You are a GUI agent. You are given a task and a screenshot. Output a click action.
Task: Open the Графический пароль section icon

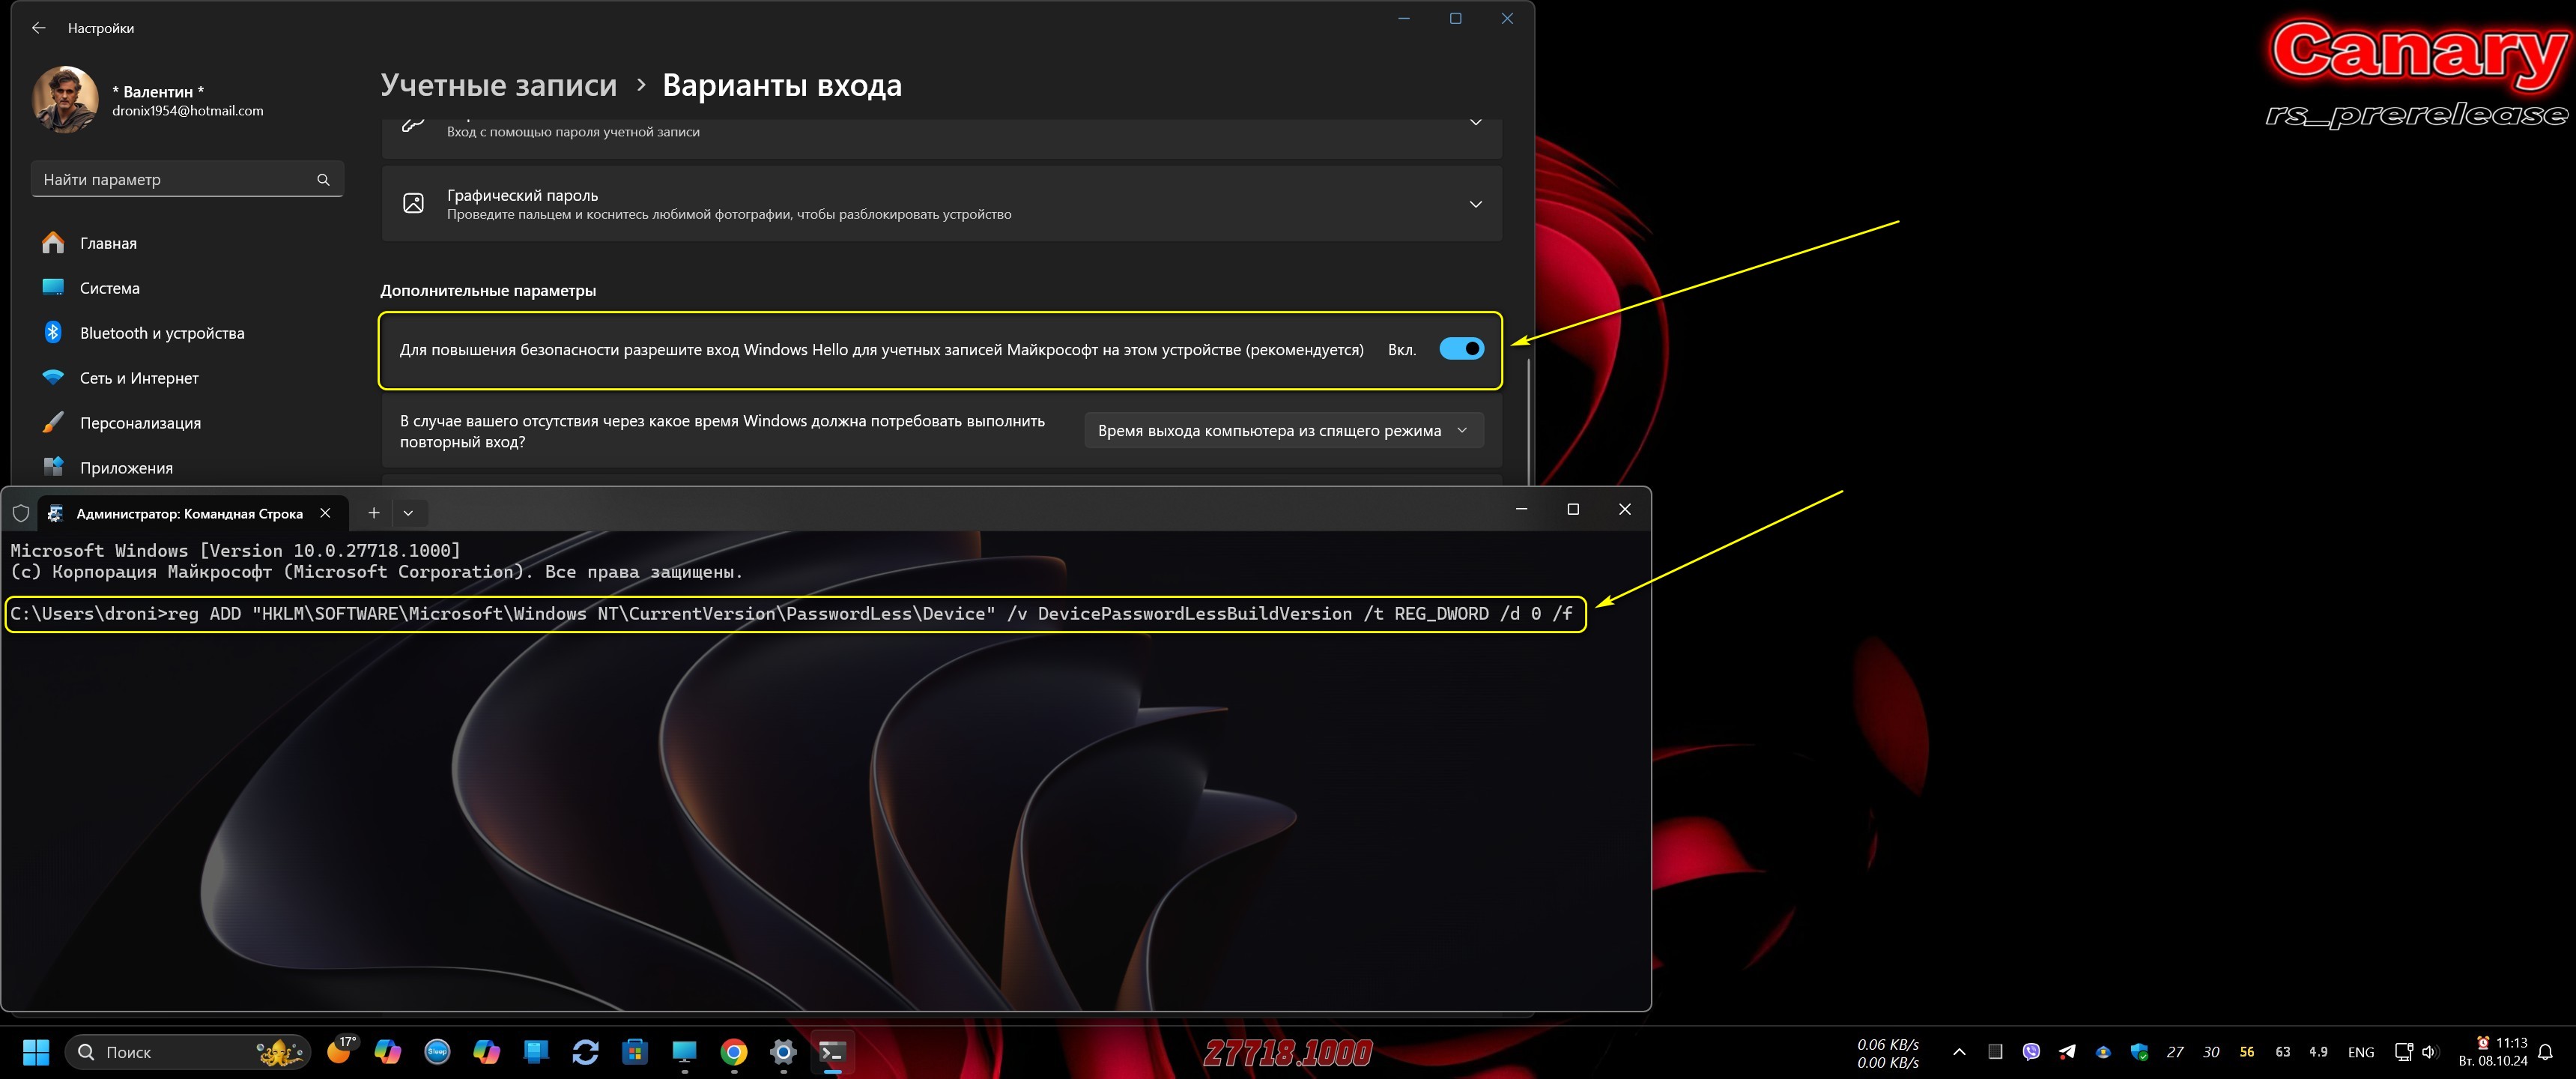click(413, 204)
